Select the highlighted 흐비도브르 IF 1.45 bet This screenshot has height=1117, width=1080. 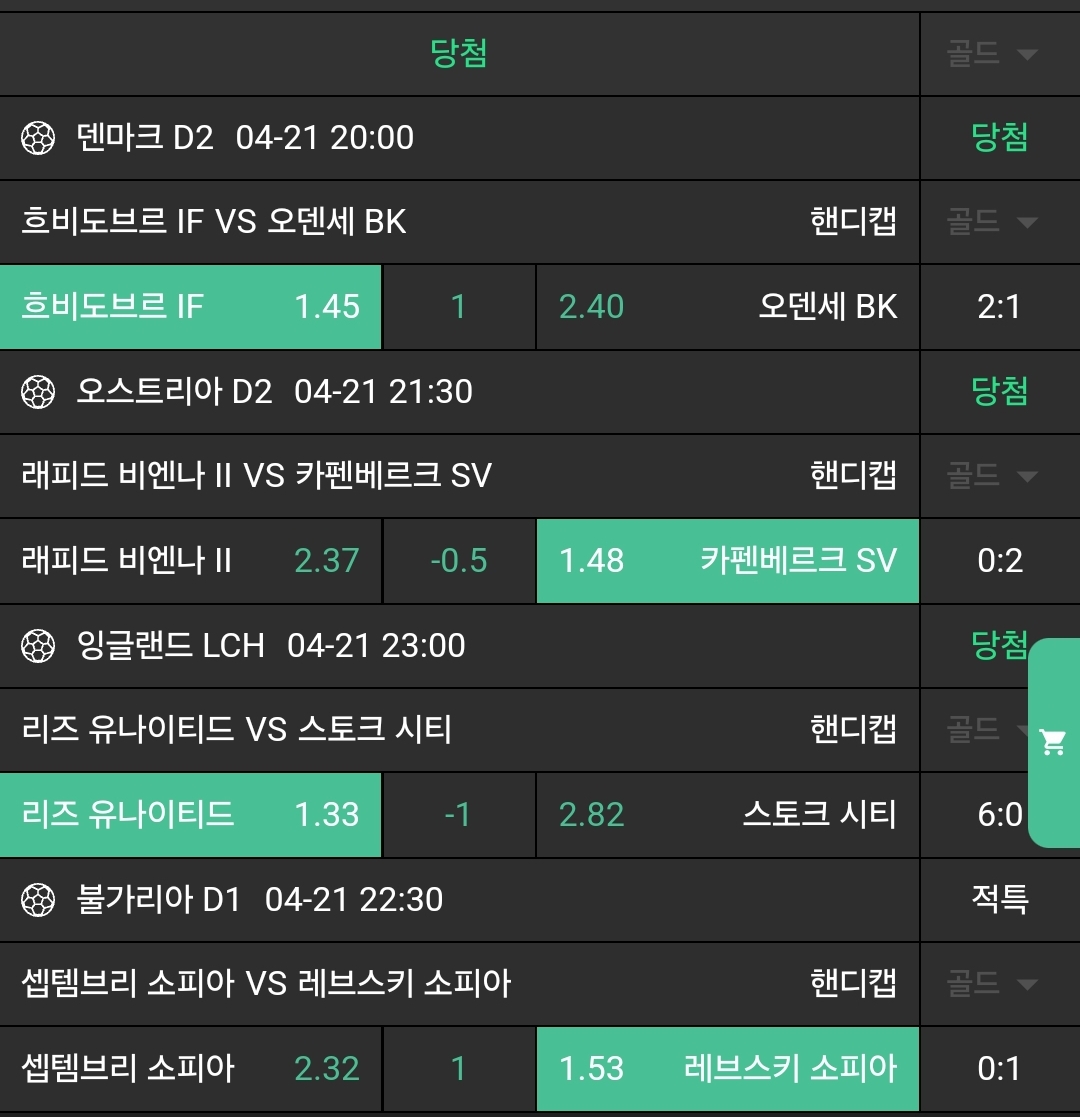(191, 307)
